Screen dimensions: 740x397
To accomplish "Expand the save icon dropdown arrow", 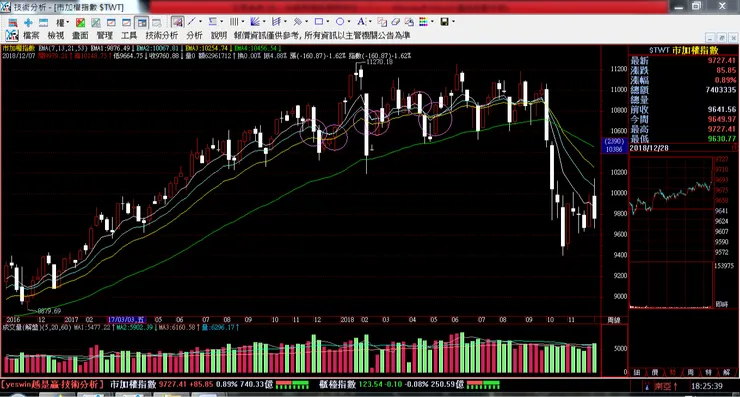I will (x=454, y=22).
